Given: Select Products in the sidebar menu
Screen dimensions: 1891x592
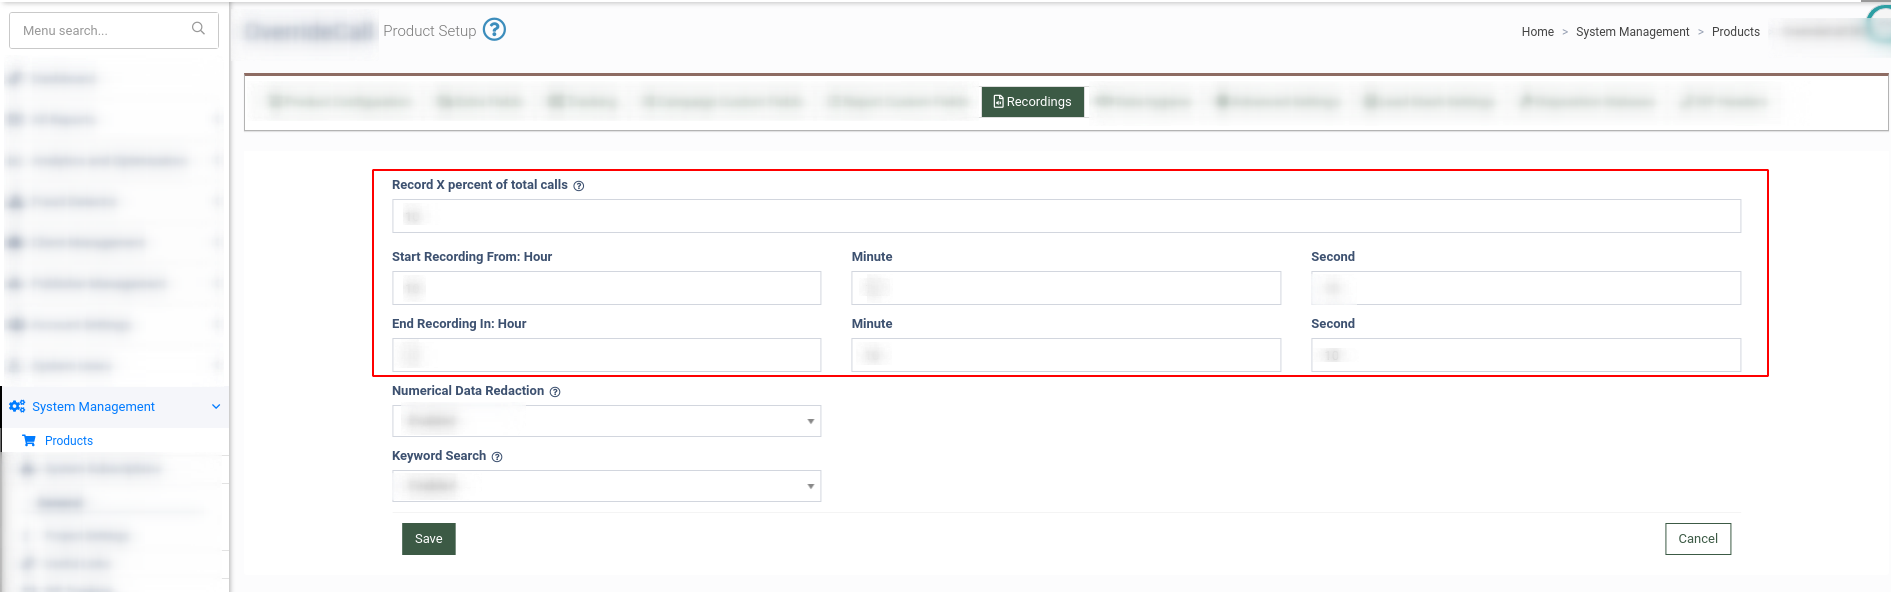Looking at the screenshot, I should [69, 441].
